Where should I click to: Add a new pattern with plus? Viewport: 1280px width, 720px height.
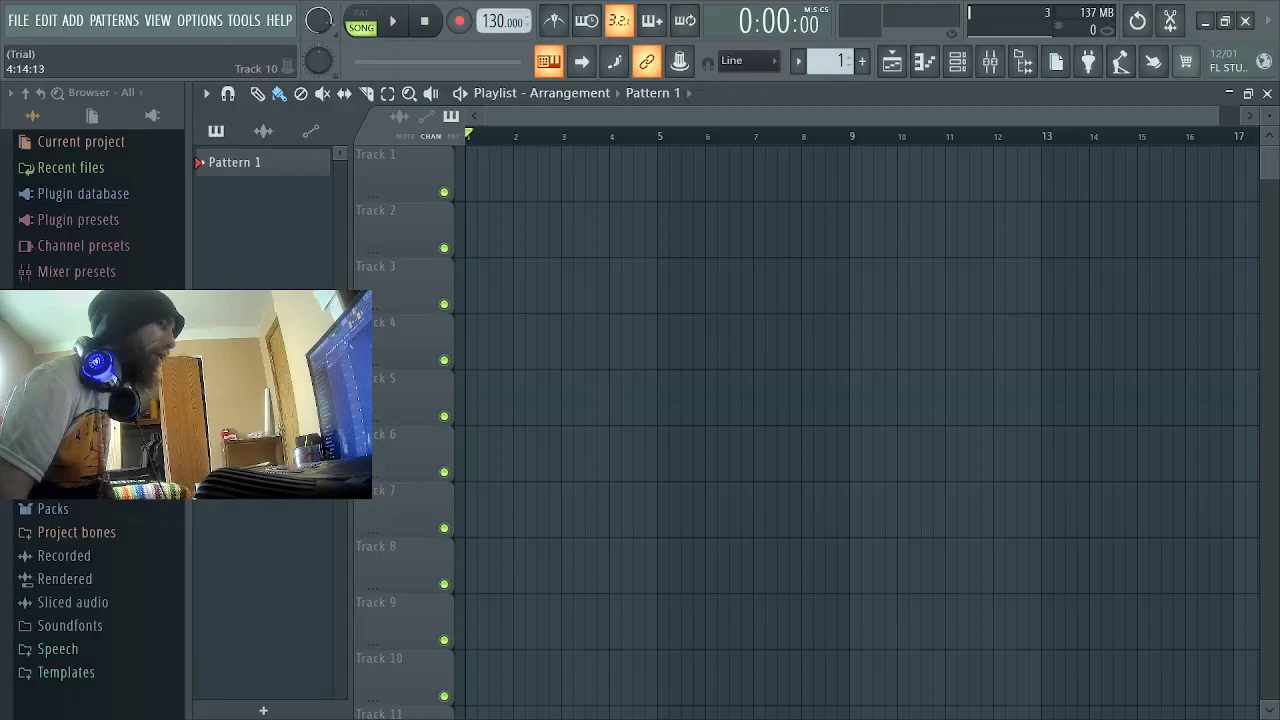point(862,62)
